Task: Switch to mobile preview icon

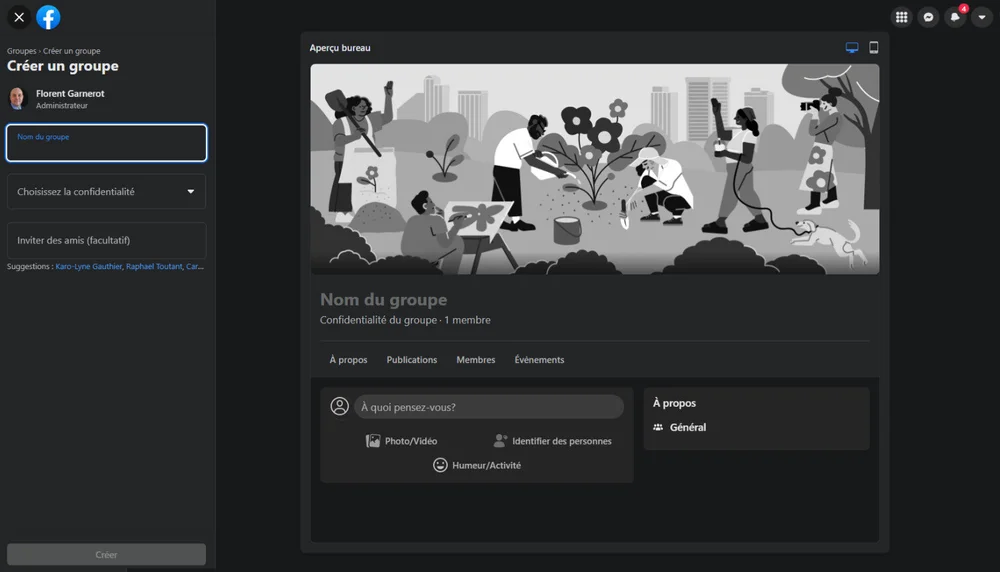Action: point(874,48)
